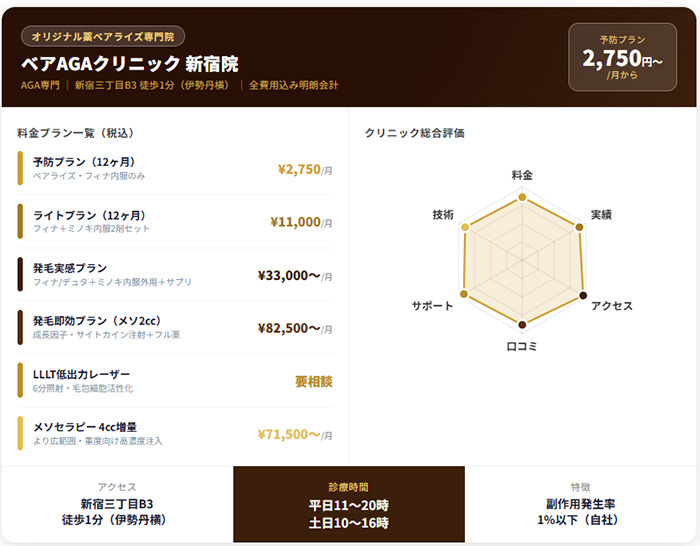
Task: Select the LLLT低出力レーザー row
Action: [175, 381]
